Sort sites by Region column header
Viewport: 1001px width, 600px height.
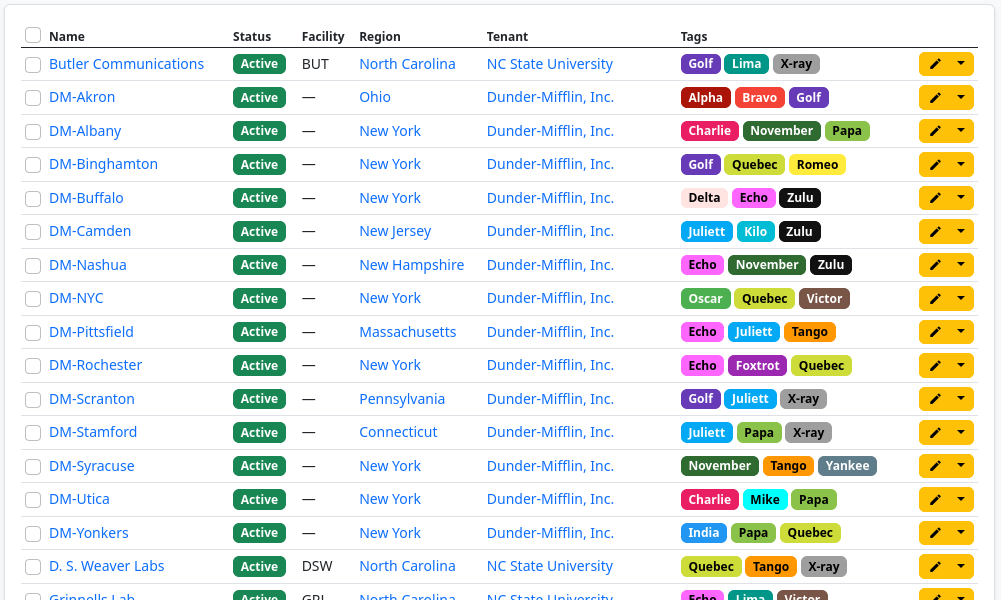click(x=380, y=36)
